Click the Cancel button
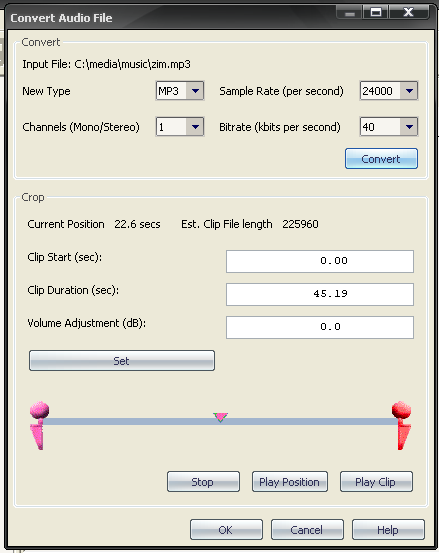 (307, 530)
